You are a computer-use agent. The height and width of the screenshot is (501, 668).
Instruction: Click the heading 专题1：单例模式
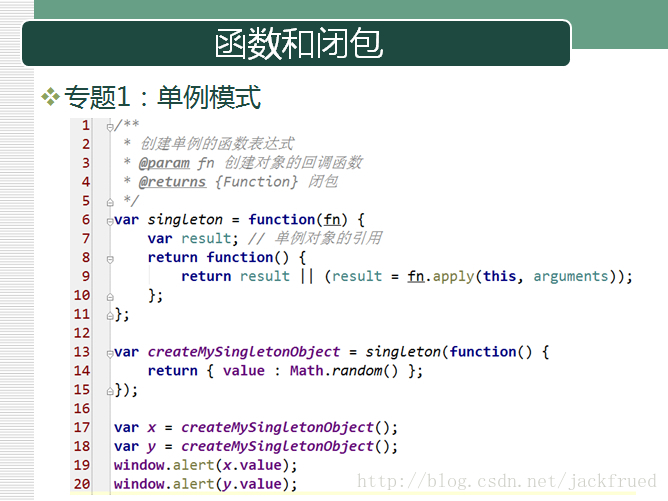click(x=162, y=97)
